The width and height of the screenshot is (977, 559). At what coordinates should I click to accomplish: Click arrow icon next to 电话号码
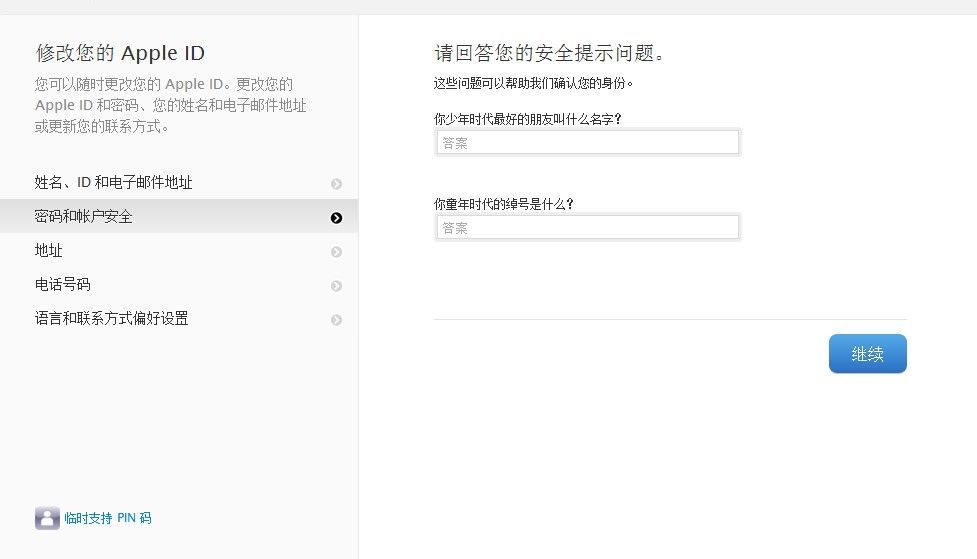coord(336,285)
